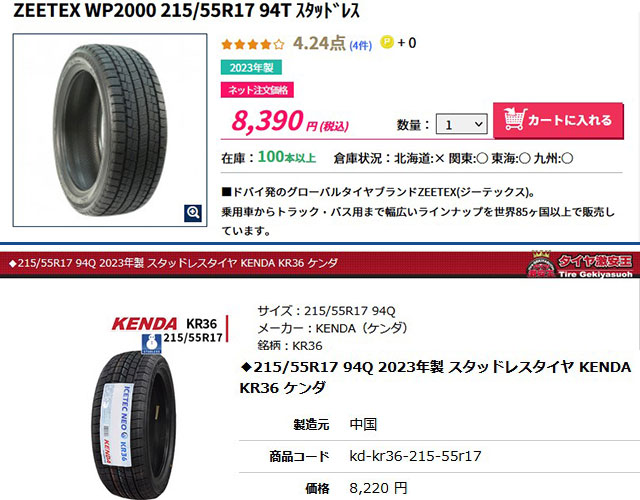640x500 pixels.
Task: Open the red KENDA KR36 header banner
Action: coord(320,264)
